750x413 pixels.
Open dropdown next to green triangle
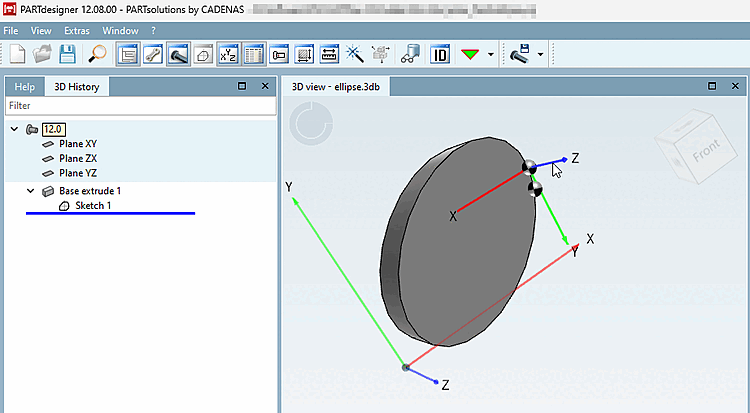coord(491,55)
